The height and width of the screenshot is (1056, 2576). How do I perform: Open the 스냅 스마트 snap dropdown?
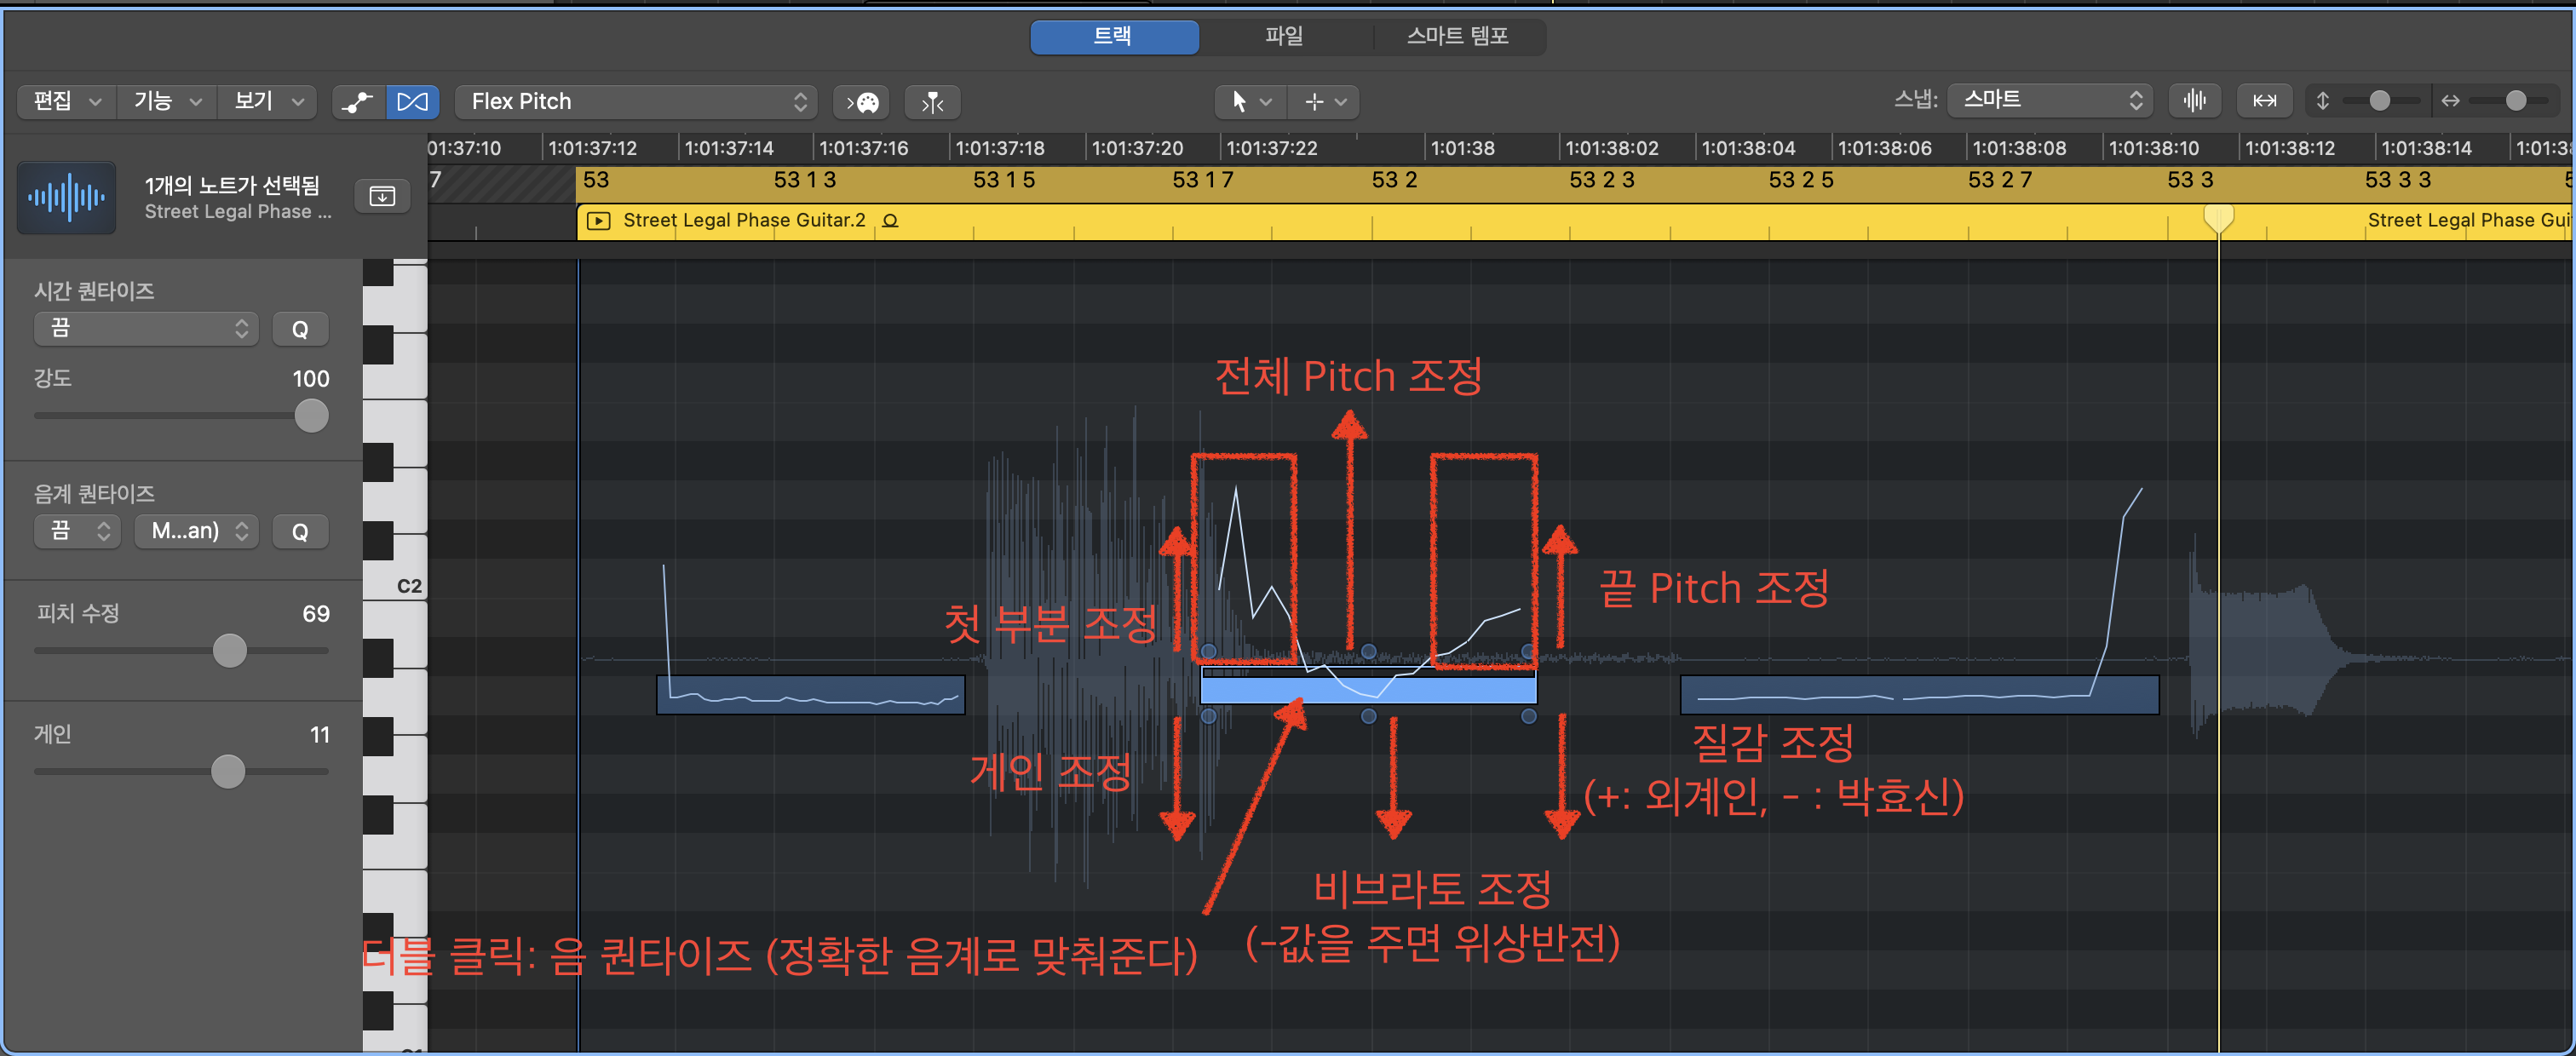[x=2051, y=100]
